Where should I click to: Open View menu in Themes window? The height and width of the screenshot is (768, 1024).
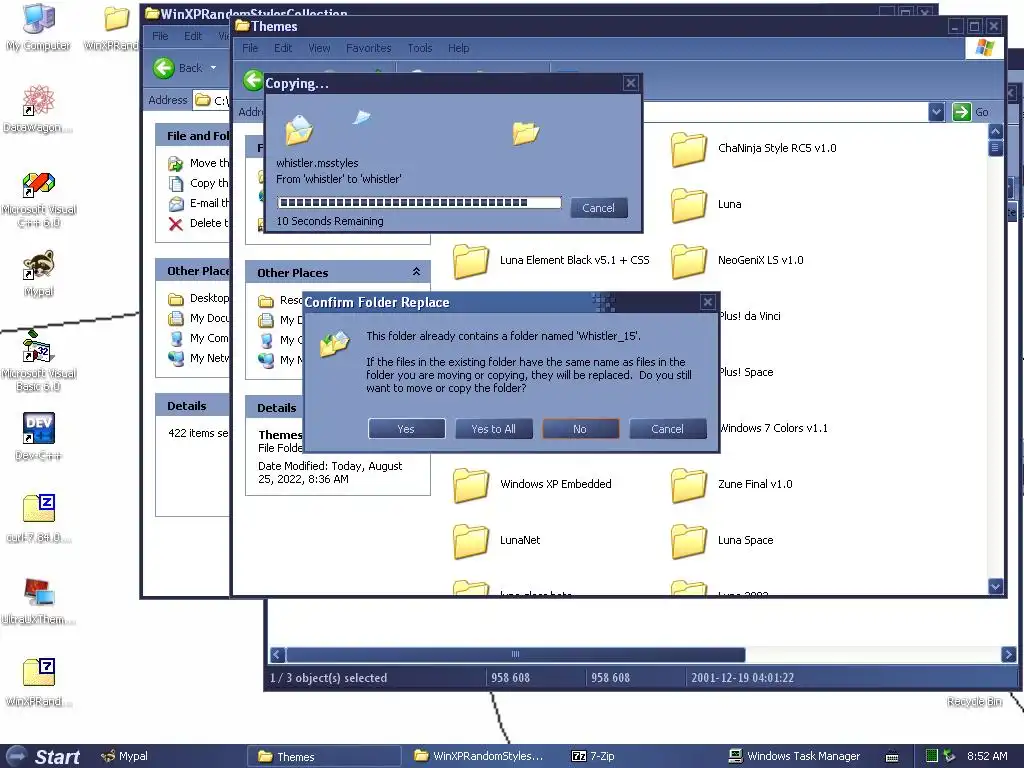coord(319,48)
